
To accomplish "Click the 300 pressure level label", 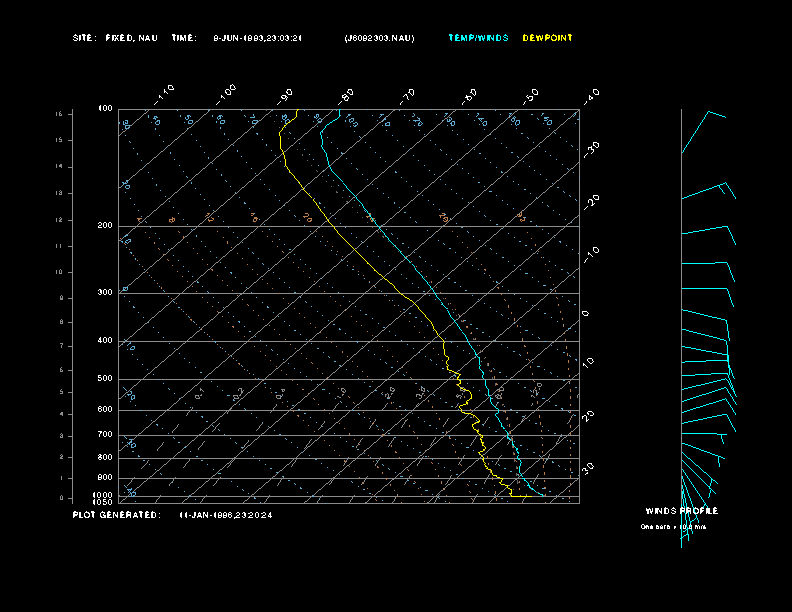I will pos(105,293).
